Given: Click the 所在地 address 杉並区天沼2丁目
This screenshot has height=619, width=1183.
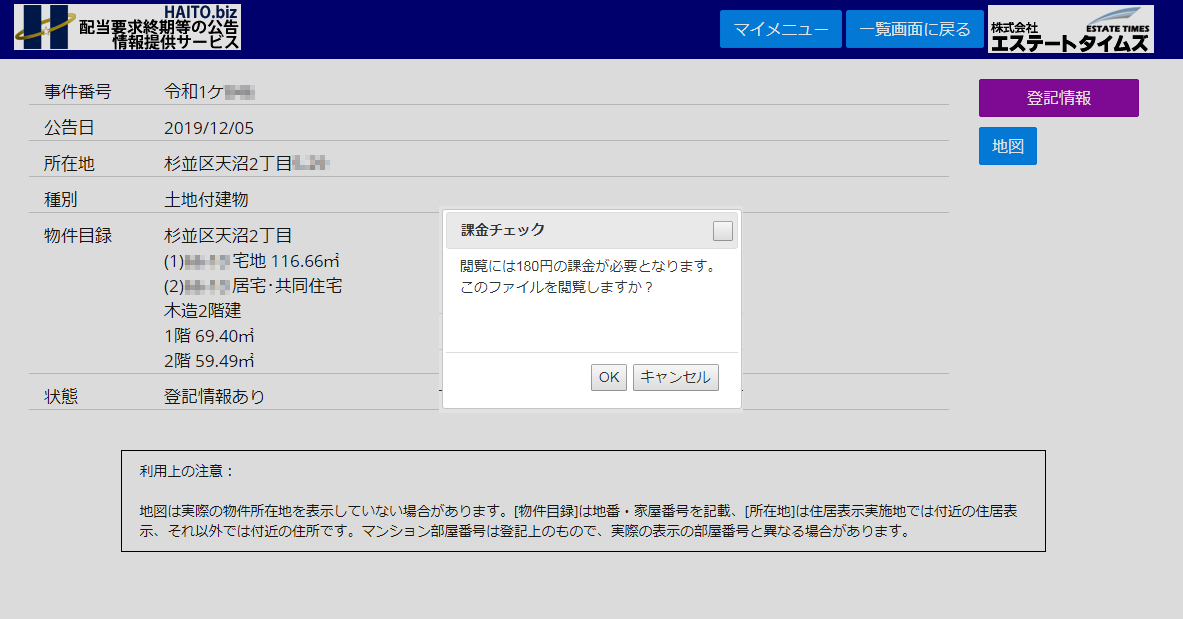Looking at the screenshot, I should tap(227, 164).
